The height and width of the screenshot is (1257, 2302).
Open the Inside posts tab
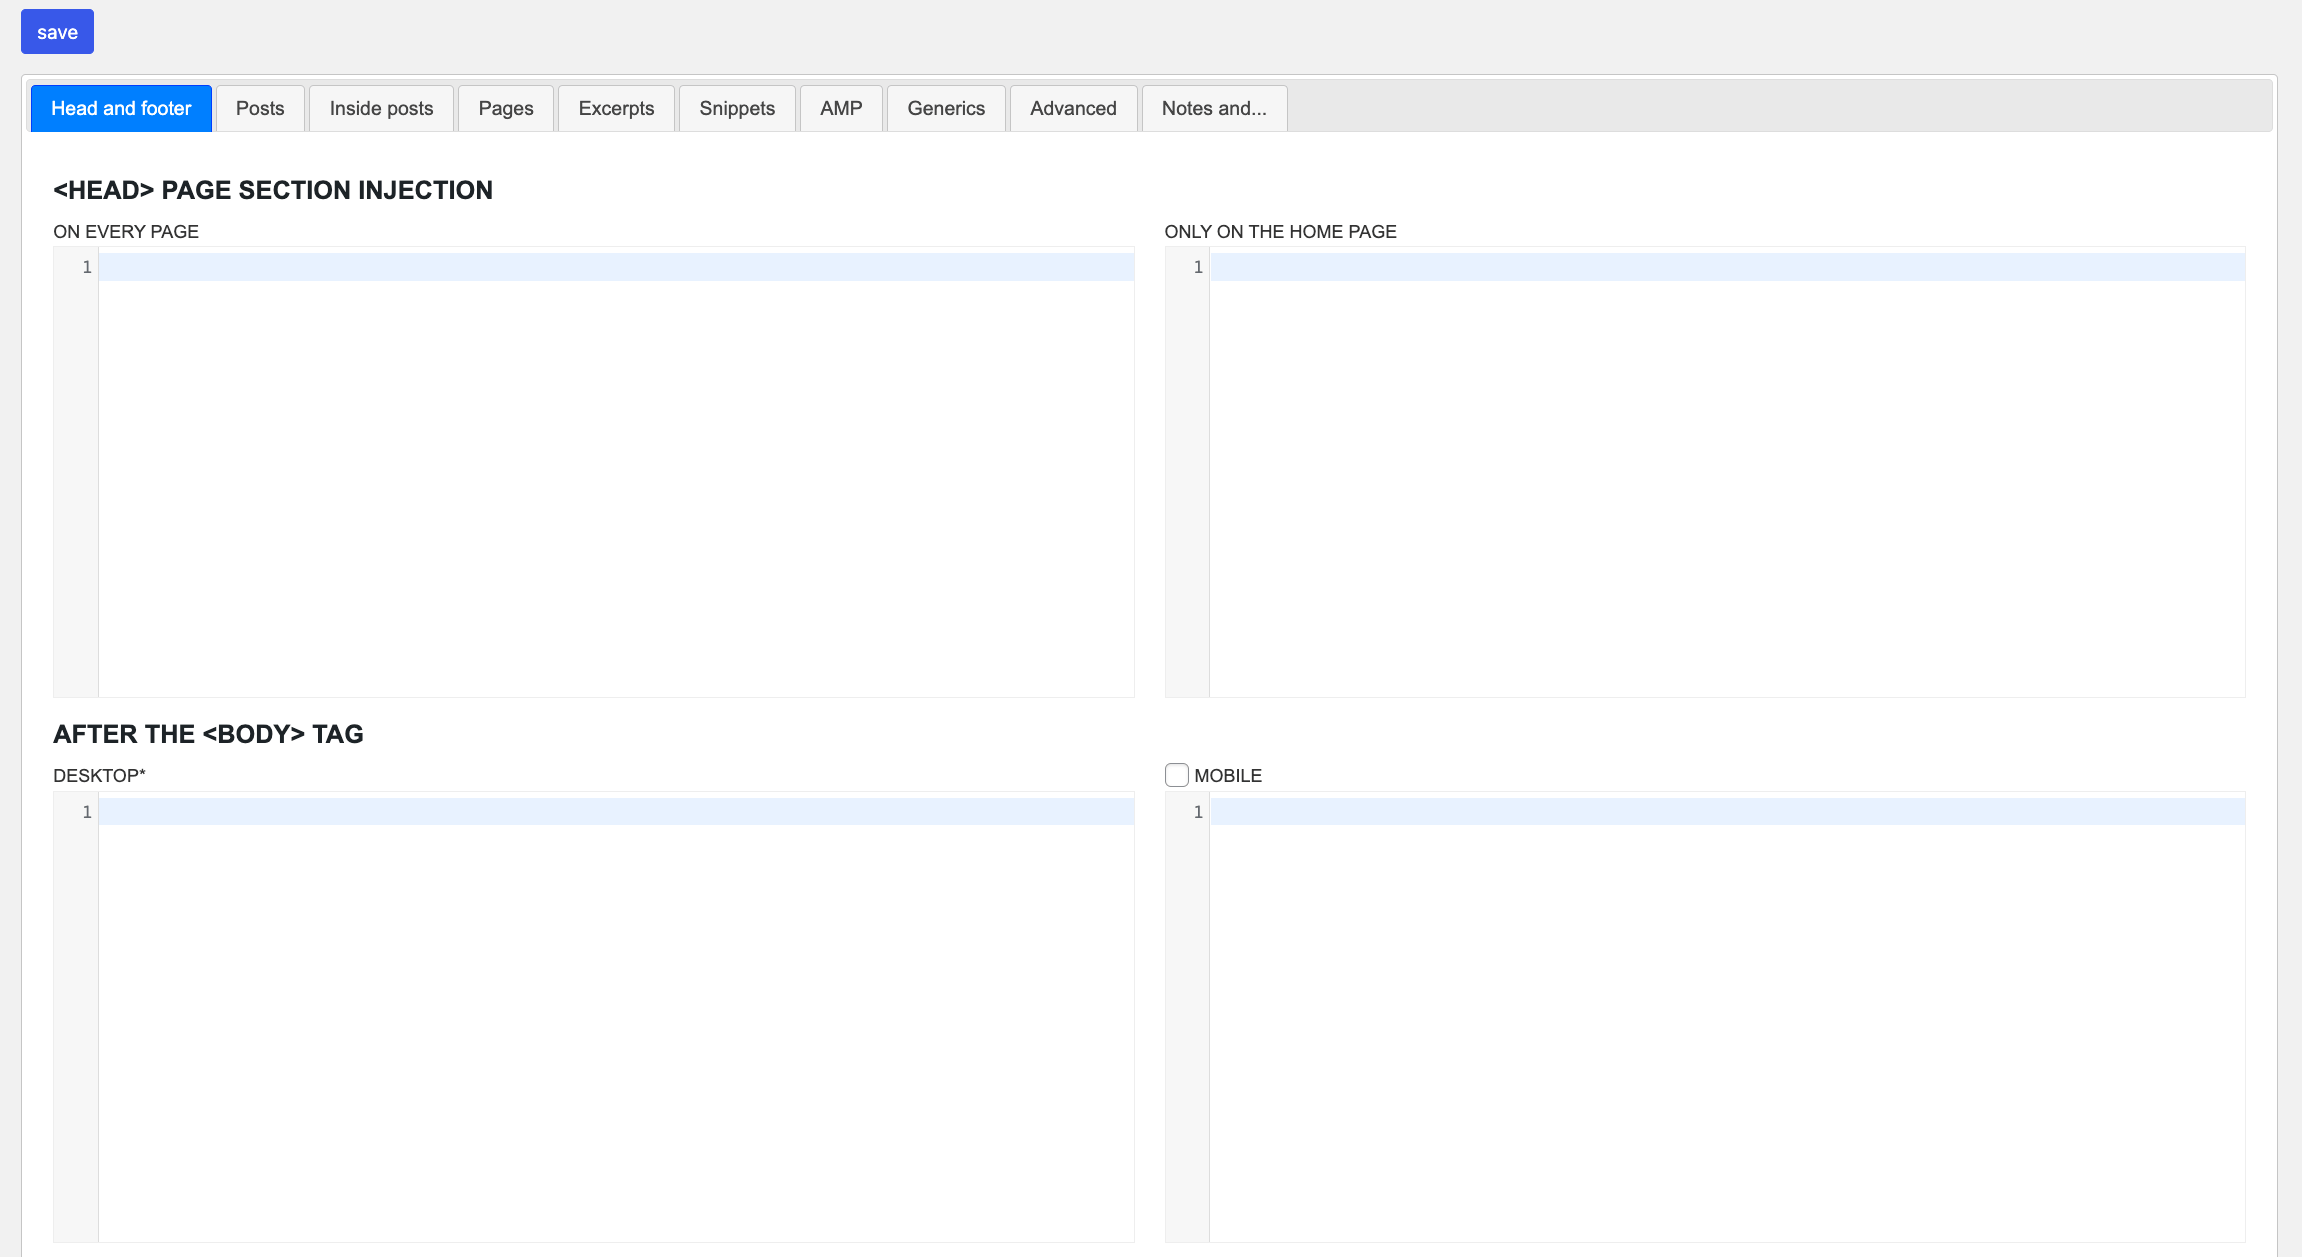(380, 108)
